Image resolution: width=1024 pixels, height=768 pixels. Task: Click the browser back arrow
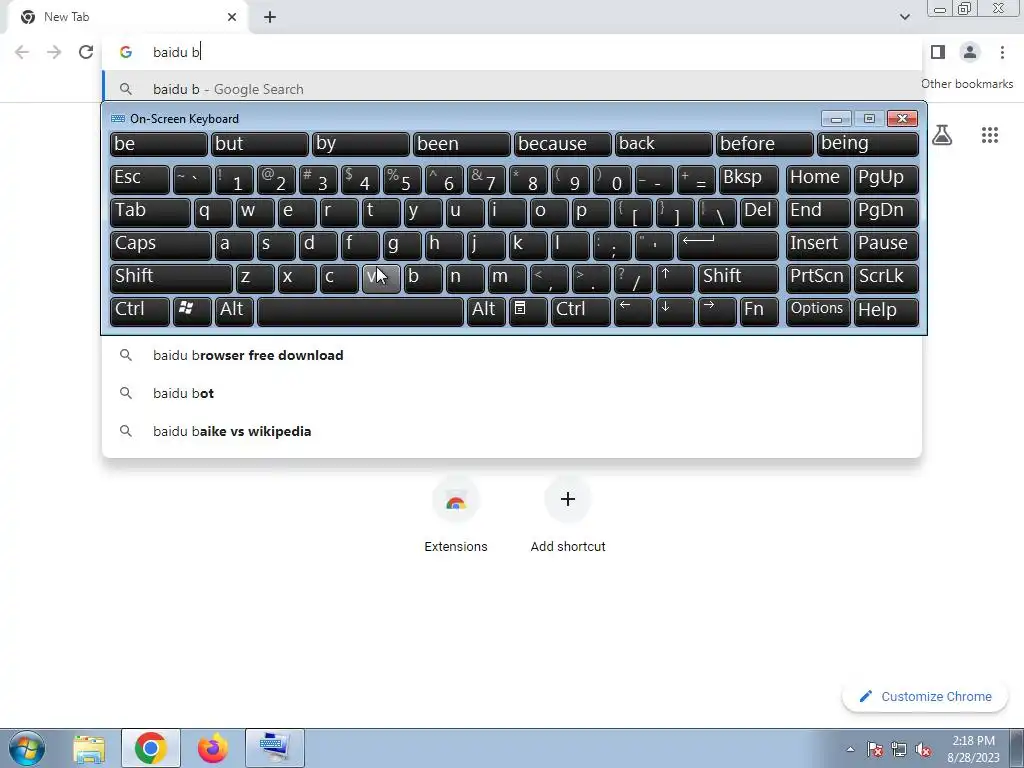[22, 52]
